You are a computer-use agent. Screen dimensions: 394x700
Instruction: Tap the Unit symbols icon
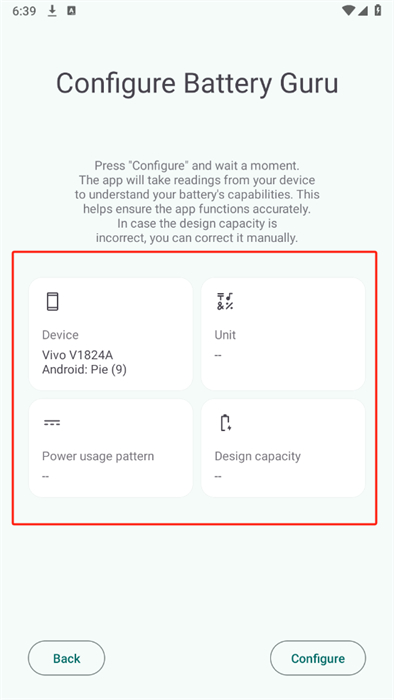pyautogui.click(x=225, y=301)
